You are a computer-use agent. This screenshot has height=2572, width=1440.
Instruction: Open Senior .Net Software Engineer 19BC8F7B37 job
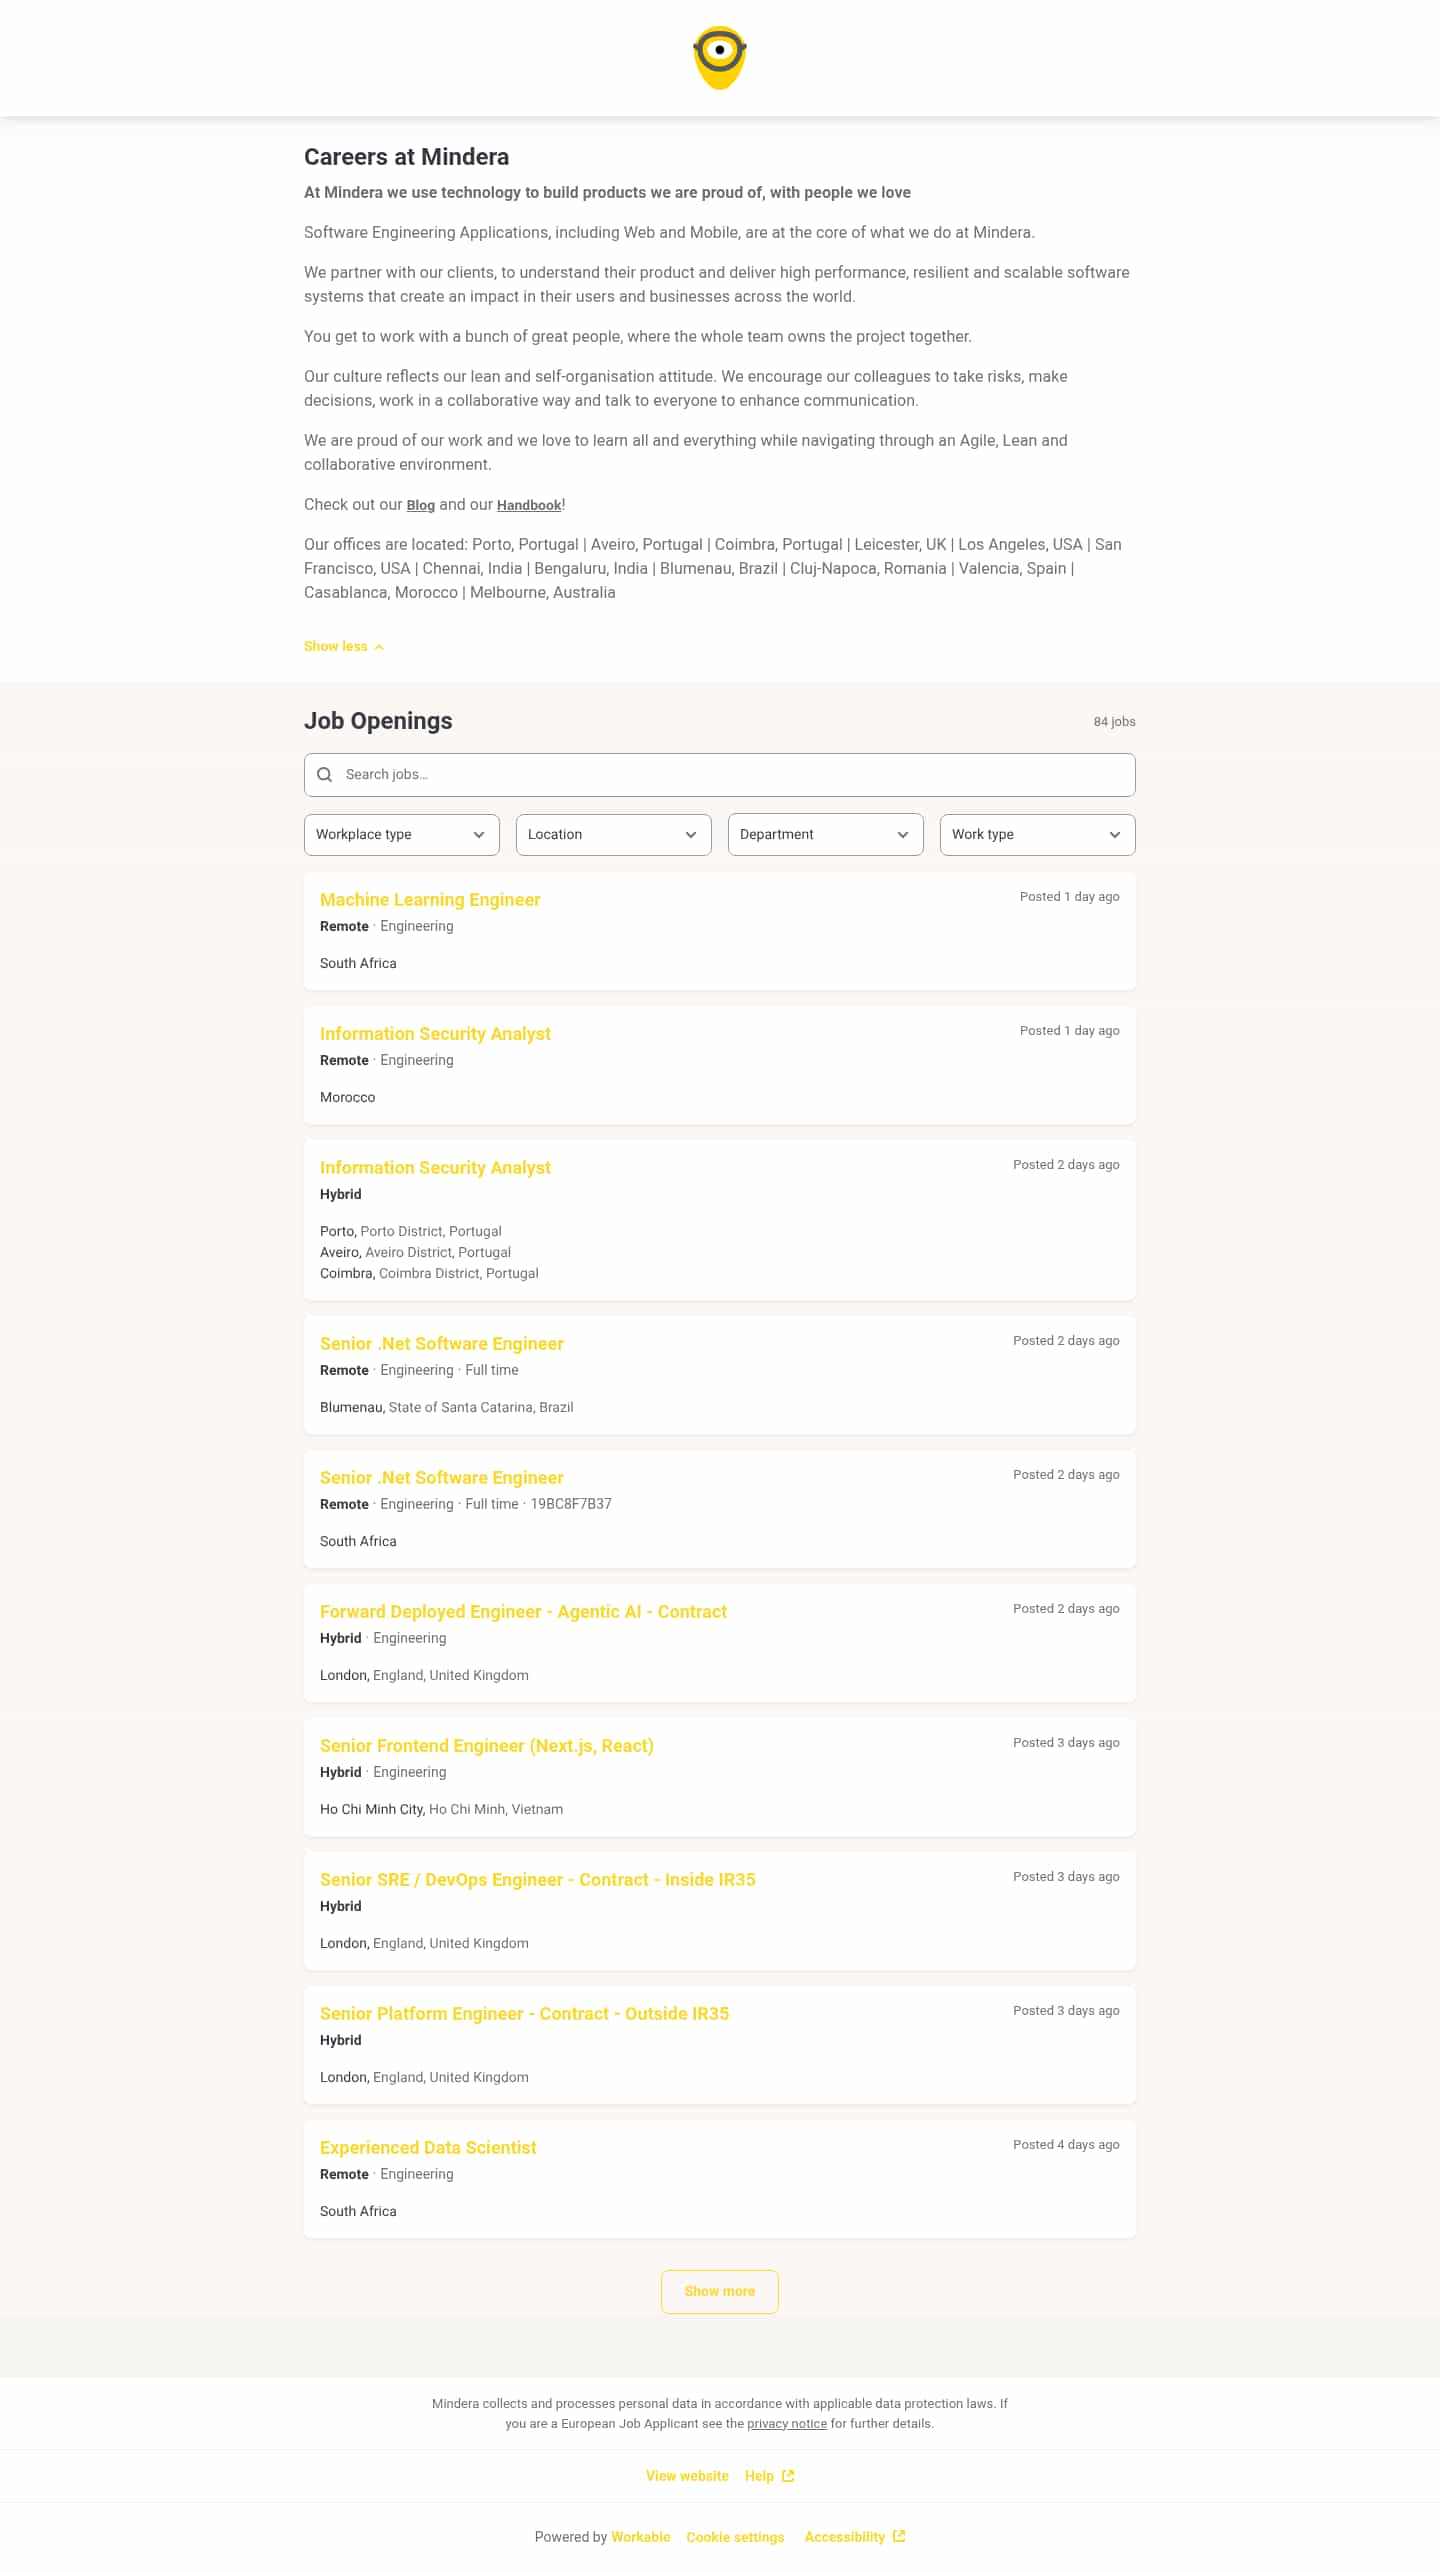pos(441,1478)
